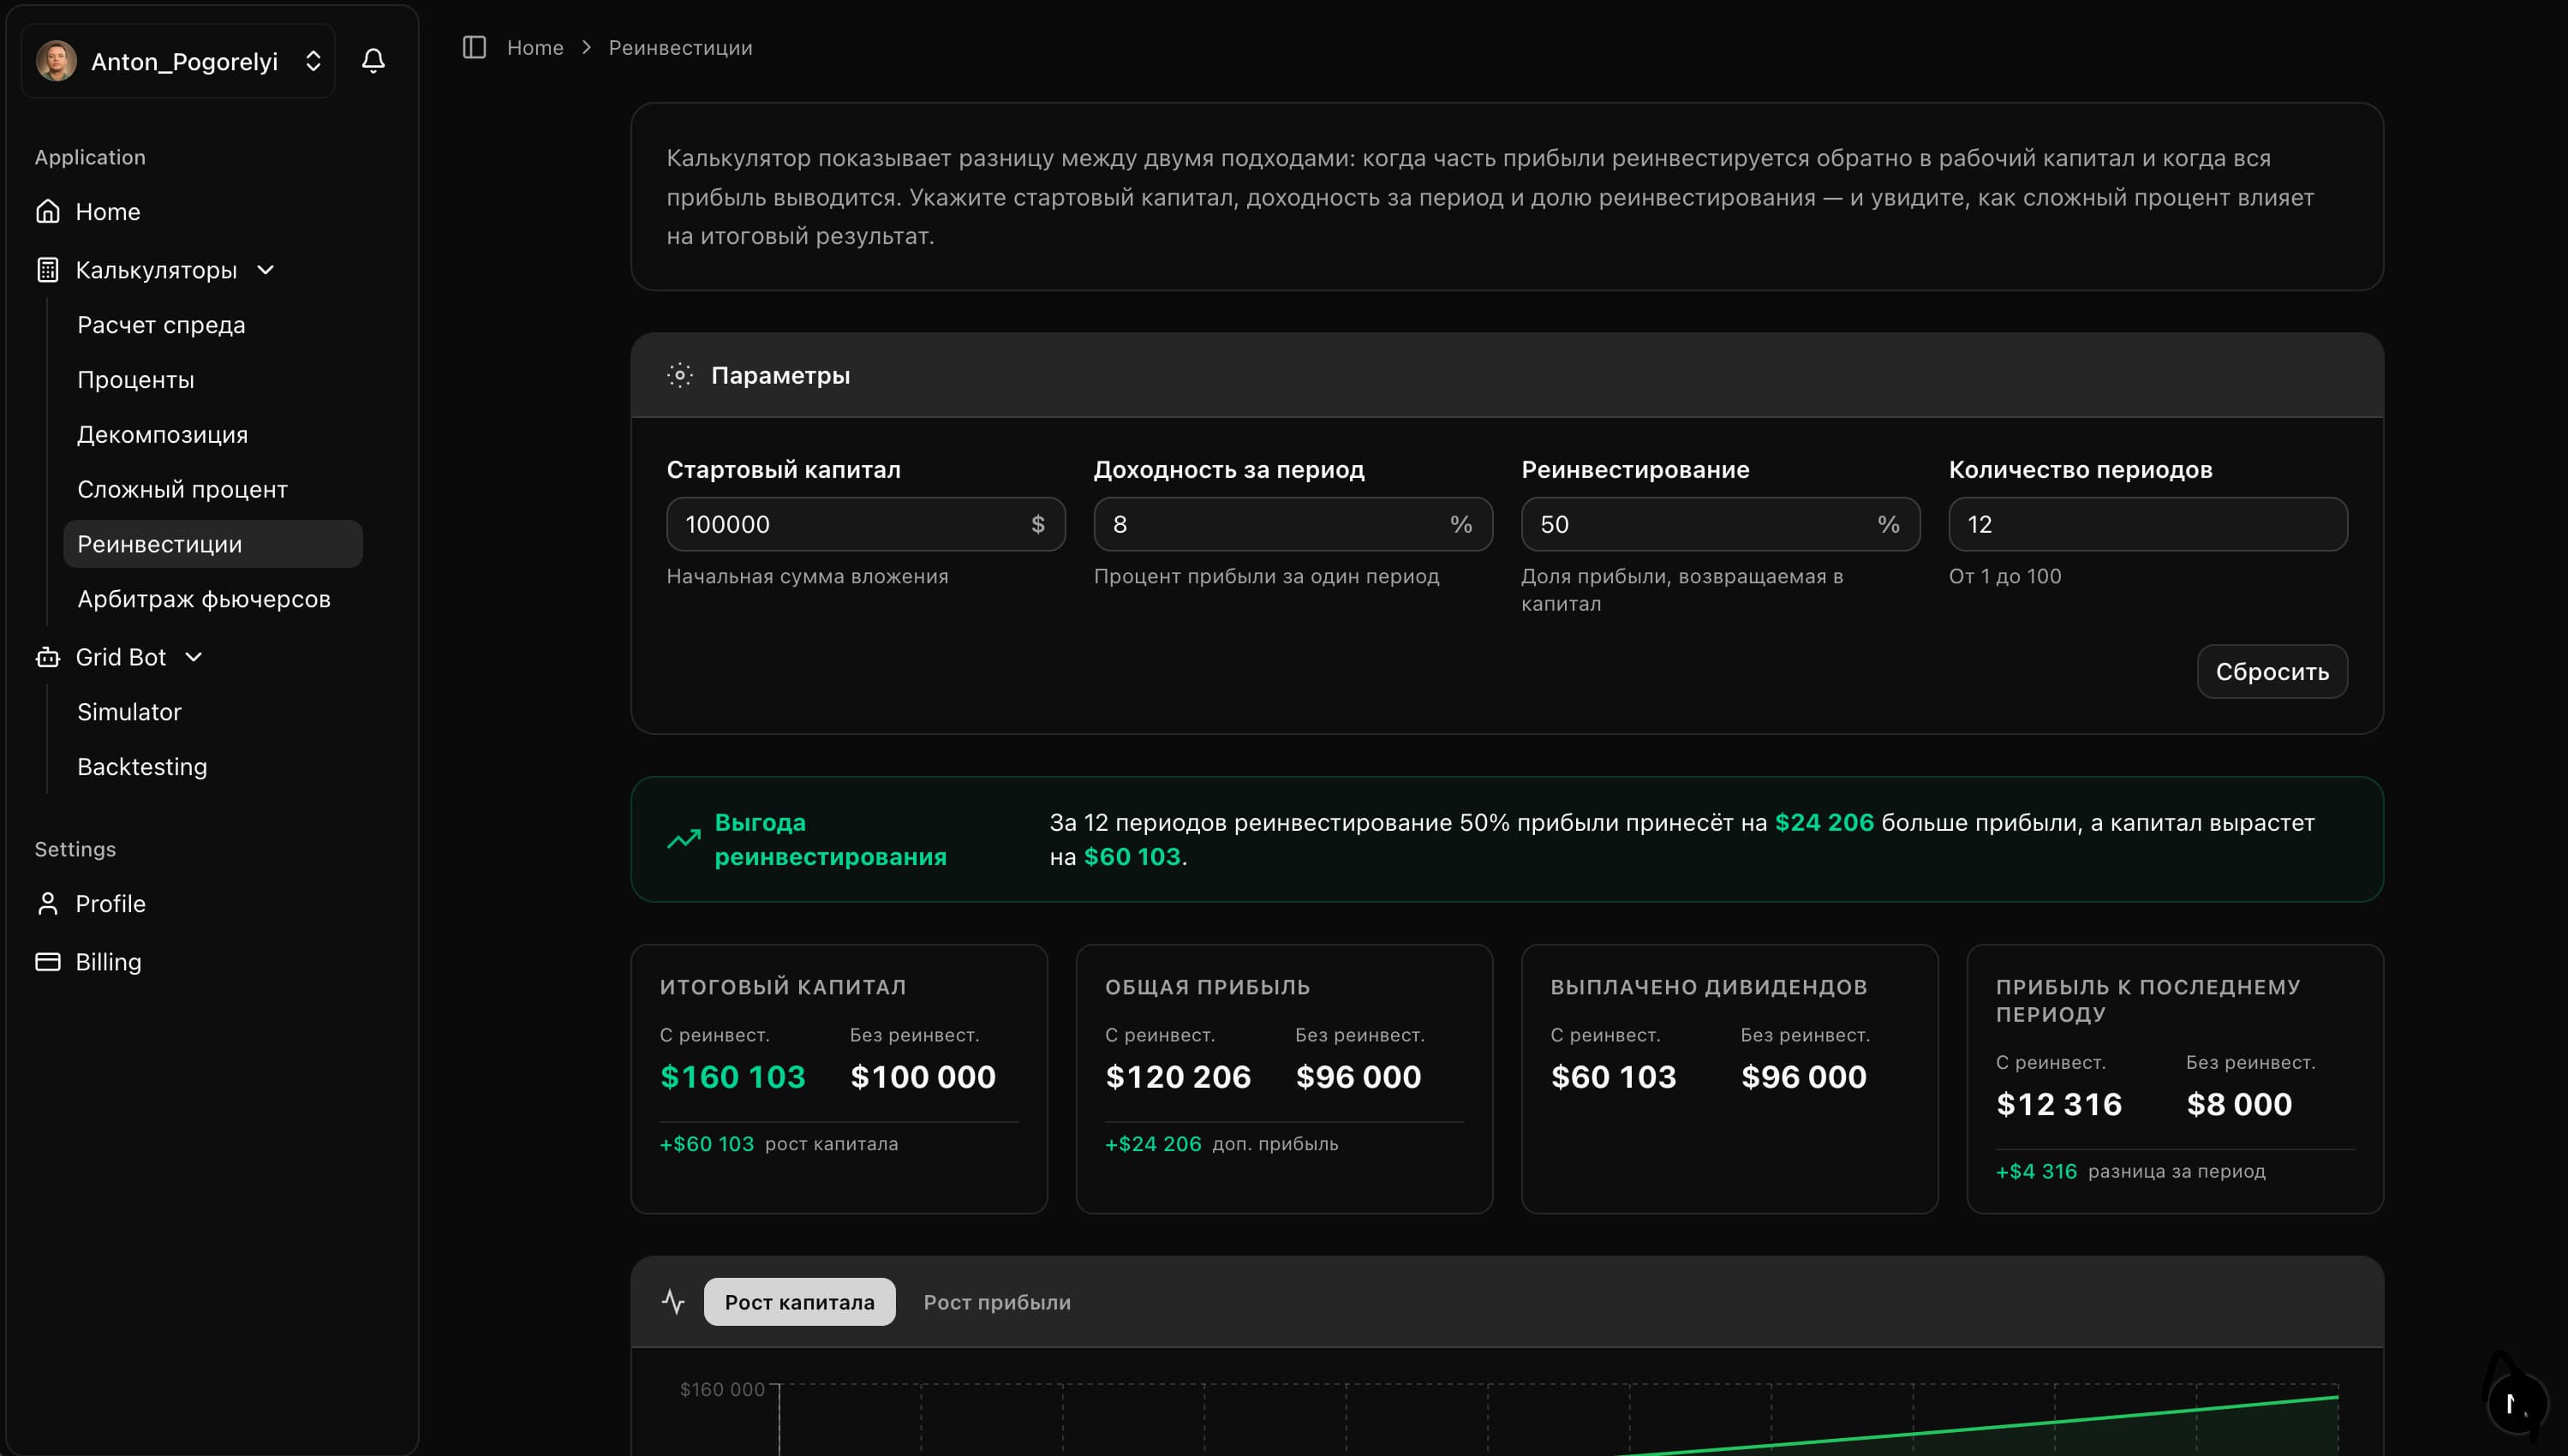The width and height of the screenshot is (2568, 1456).
Task: Click the Profile person icon
Action: [x=48, y=904]
